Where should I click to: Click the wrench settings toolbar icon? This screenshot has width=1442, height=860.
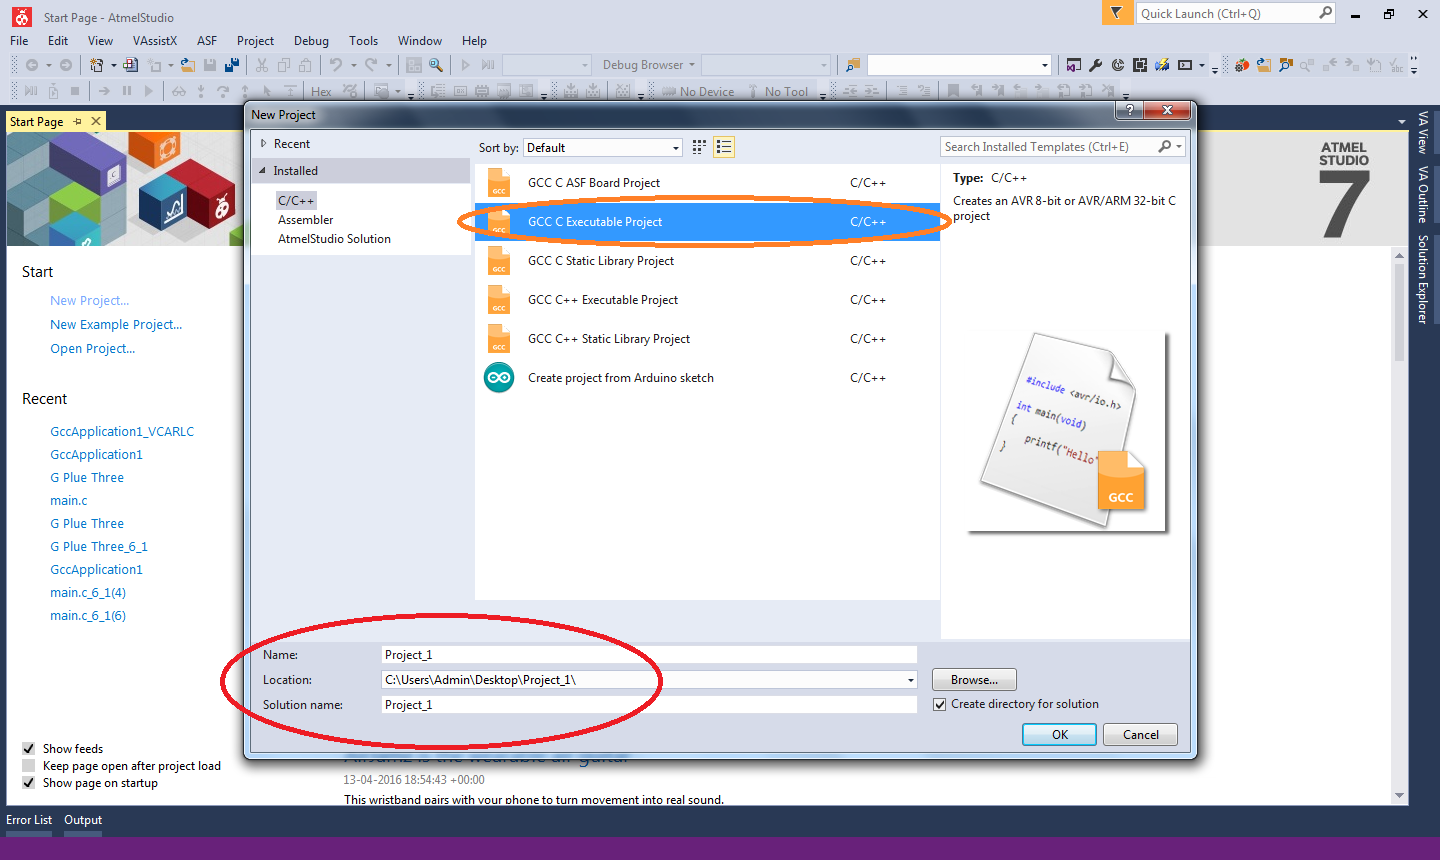click(x=1096, y=65)
